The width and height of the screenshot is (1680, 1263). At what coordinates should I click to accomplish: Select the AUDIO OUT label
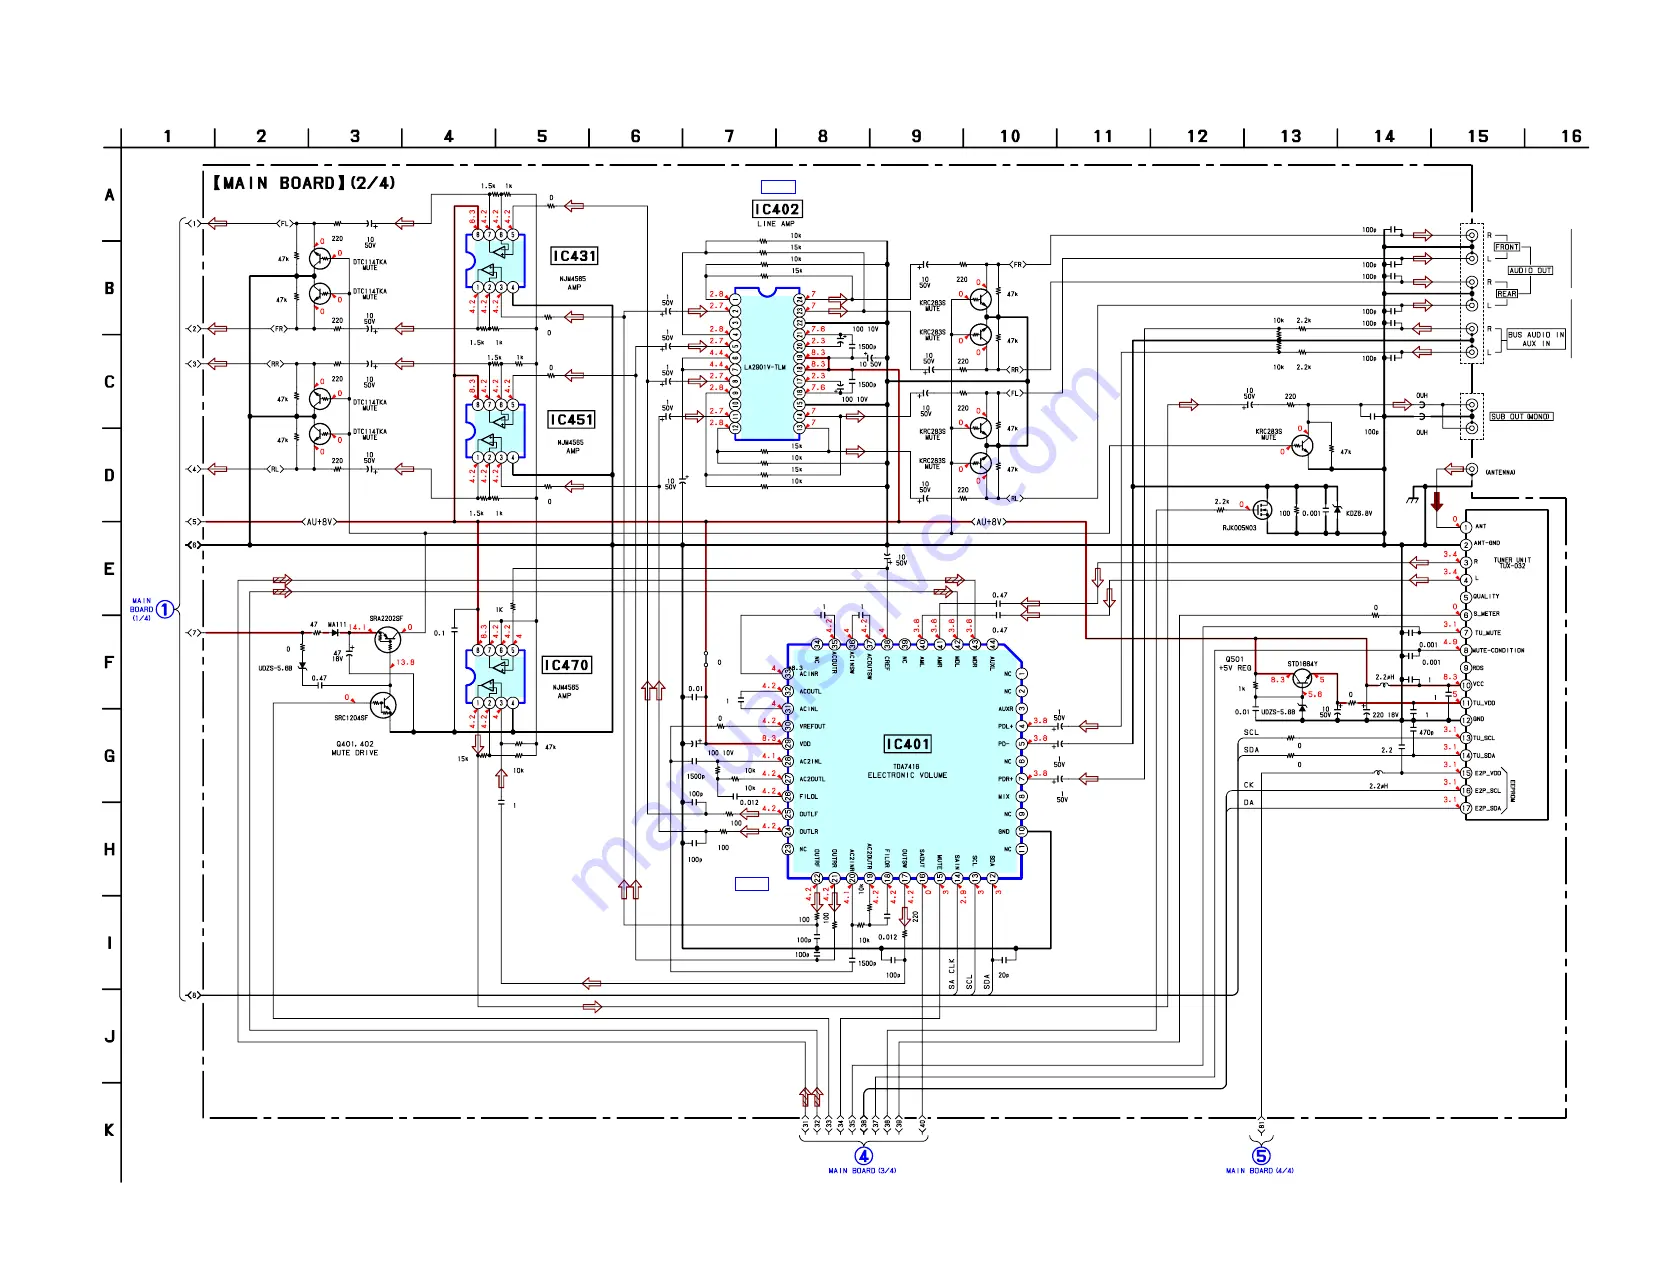tap(1530, 270)
